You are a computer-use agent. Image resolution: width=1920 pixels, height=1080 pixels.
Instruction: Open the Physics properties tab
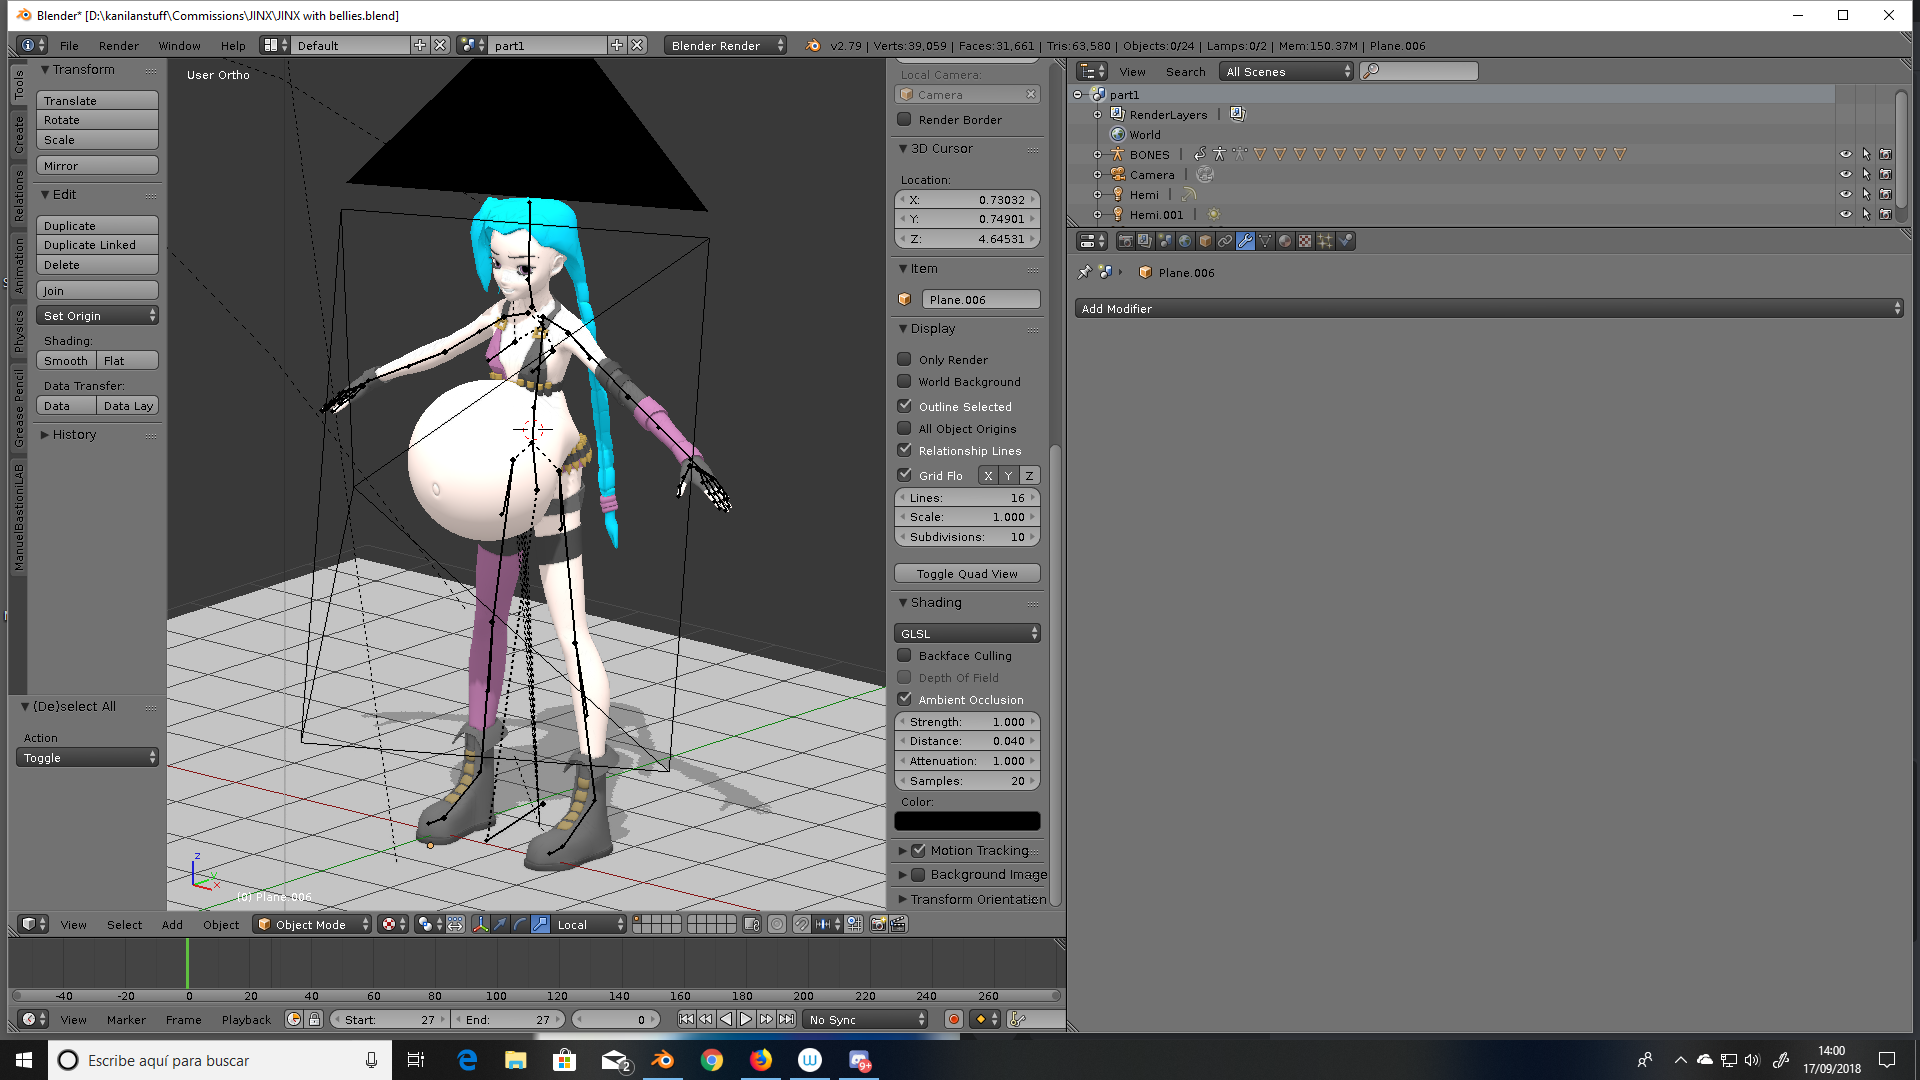1345,241
